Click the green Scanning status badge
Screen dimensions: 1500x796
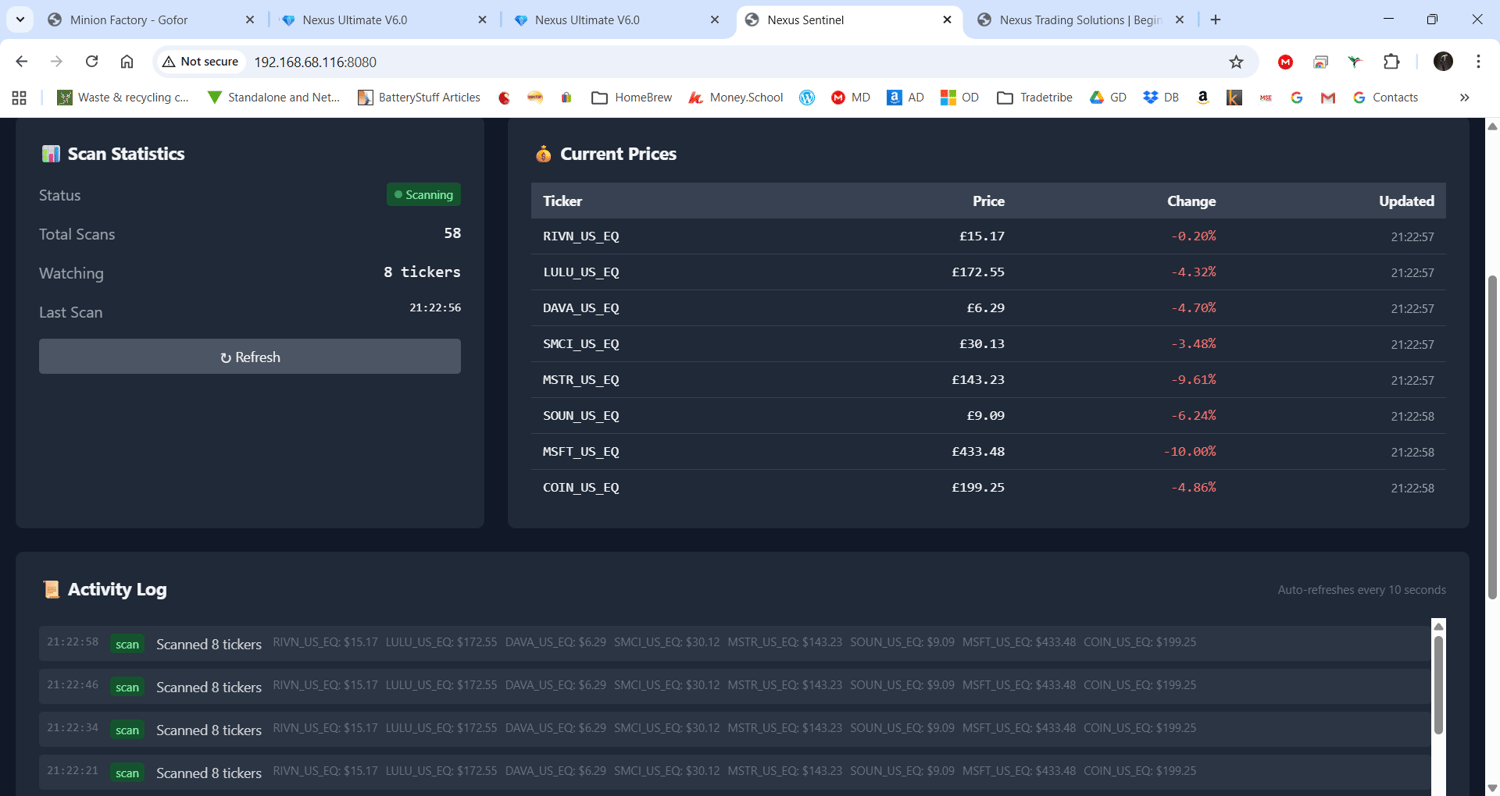tap(424, 195)
